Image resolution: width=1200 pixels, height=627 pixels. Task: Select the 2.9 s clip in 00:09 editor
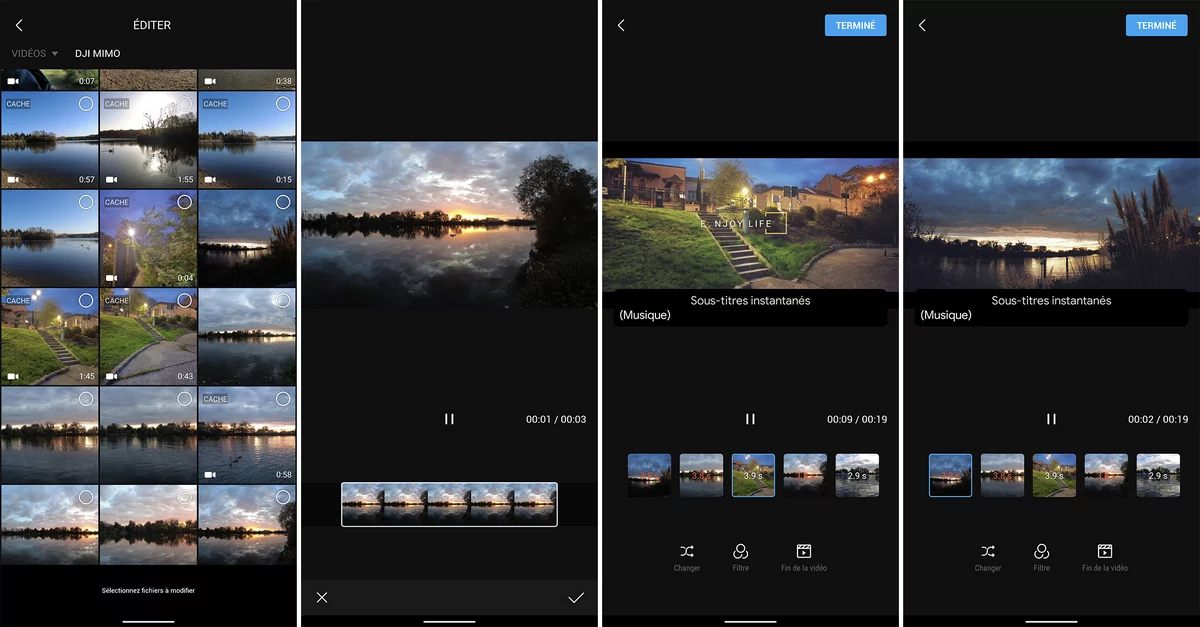(857, 475)
